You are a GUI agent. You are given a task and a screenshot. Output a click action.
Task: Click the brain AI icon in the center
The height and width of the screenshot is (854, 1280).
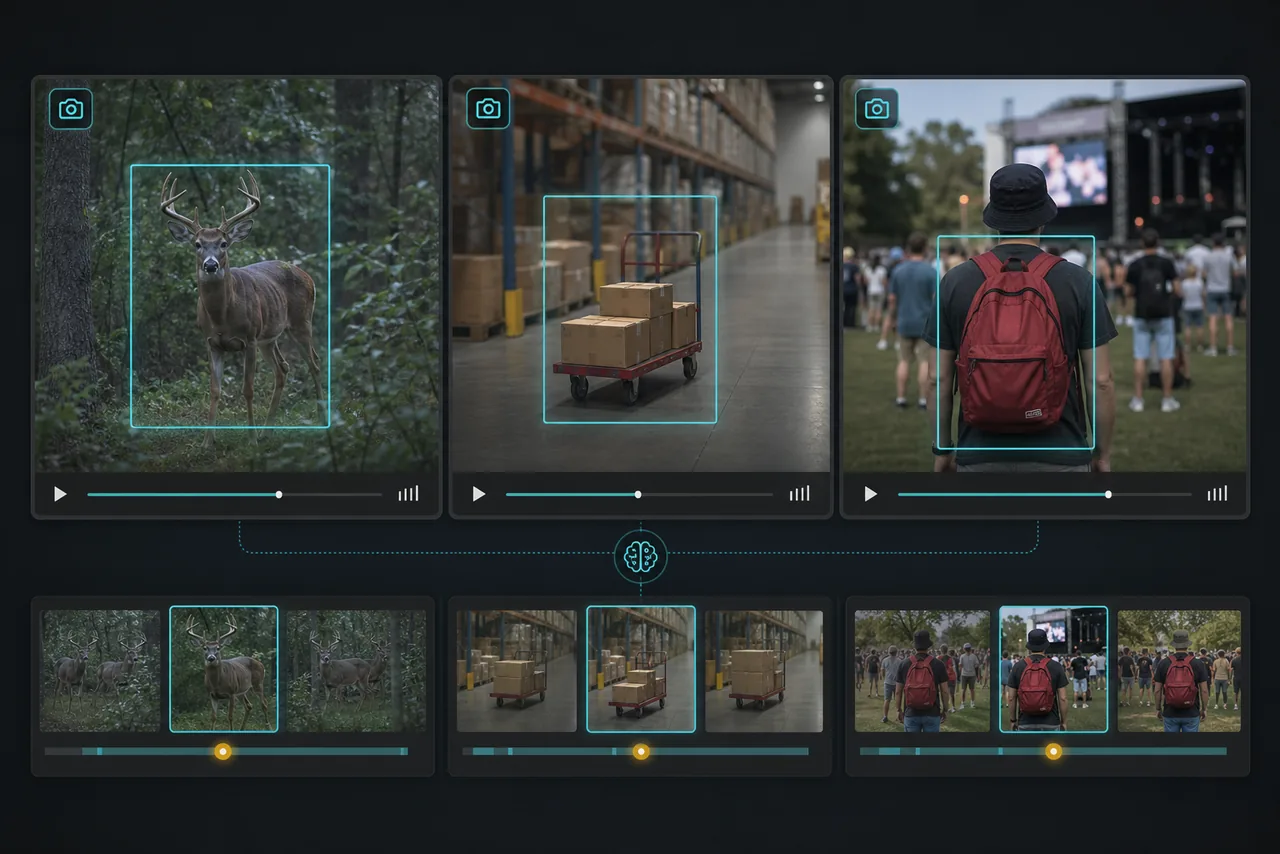click(640, 557)
